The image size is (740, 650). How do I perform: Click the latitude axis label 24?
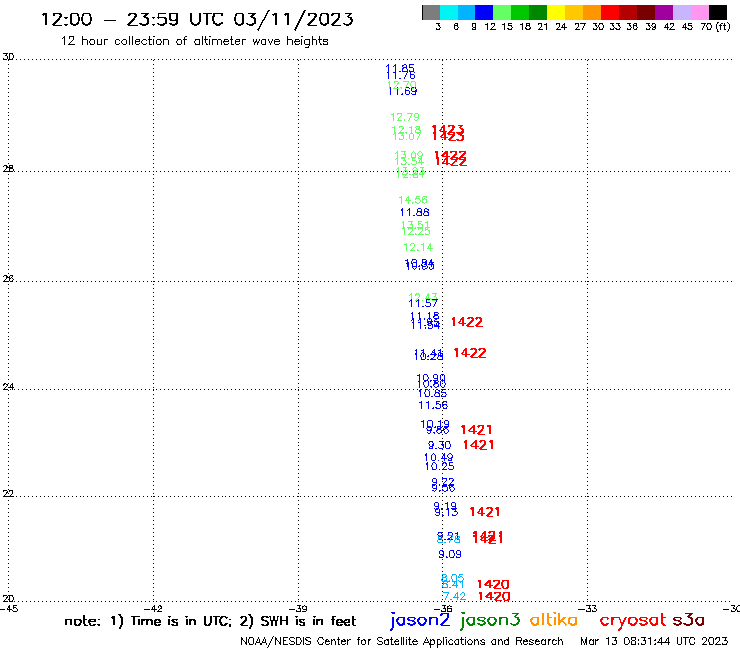tap(8, 387)
